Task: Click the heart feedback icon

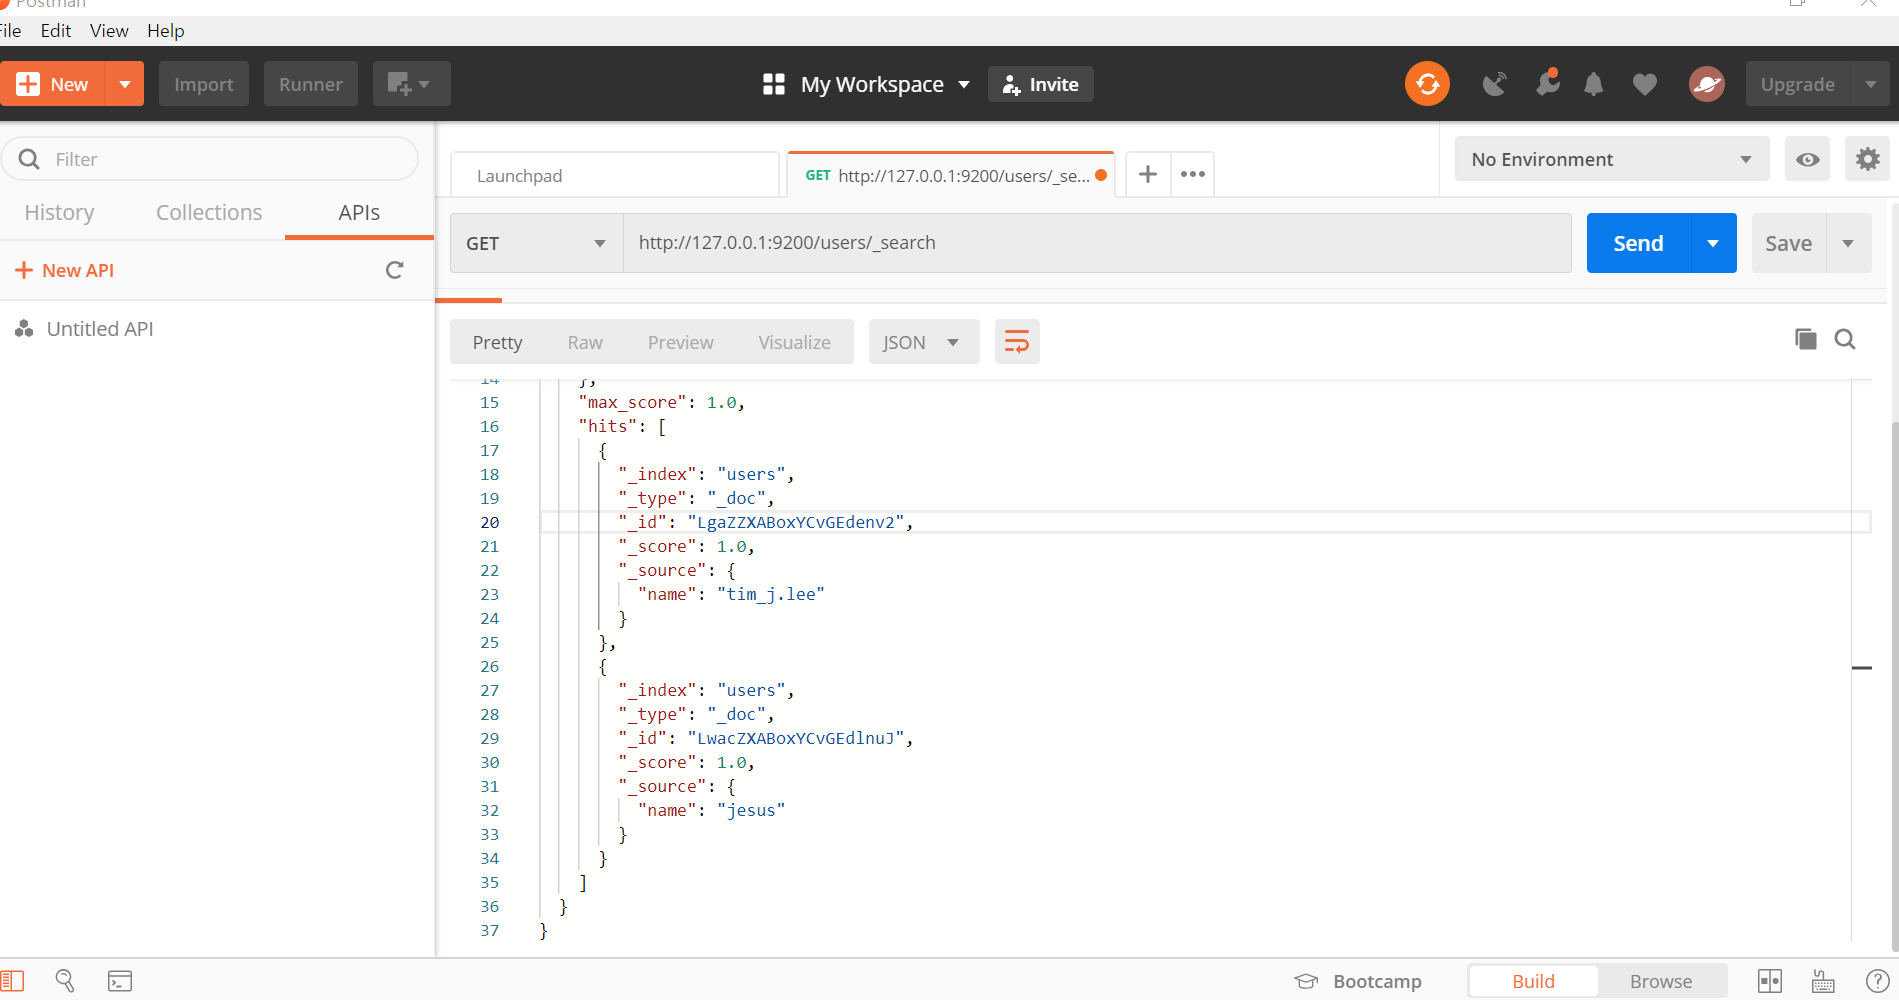Action: (x=1644, y=84)
